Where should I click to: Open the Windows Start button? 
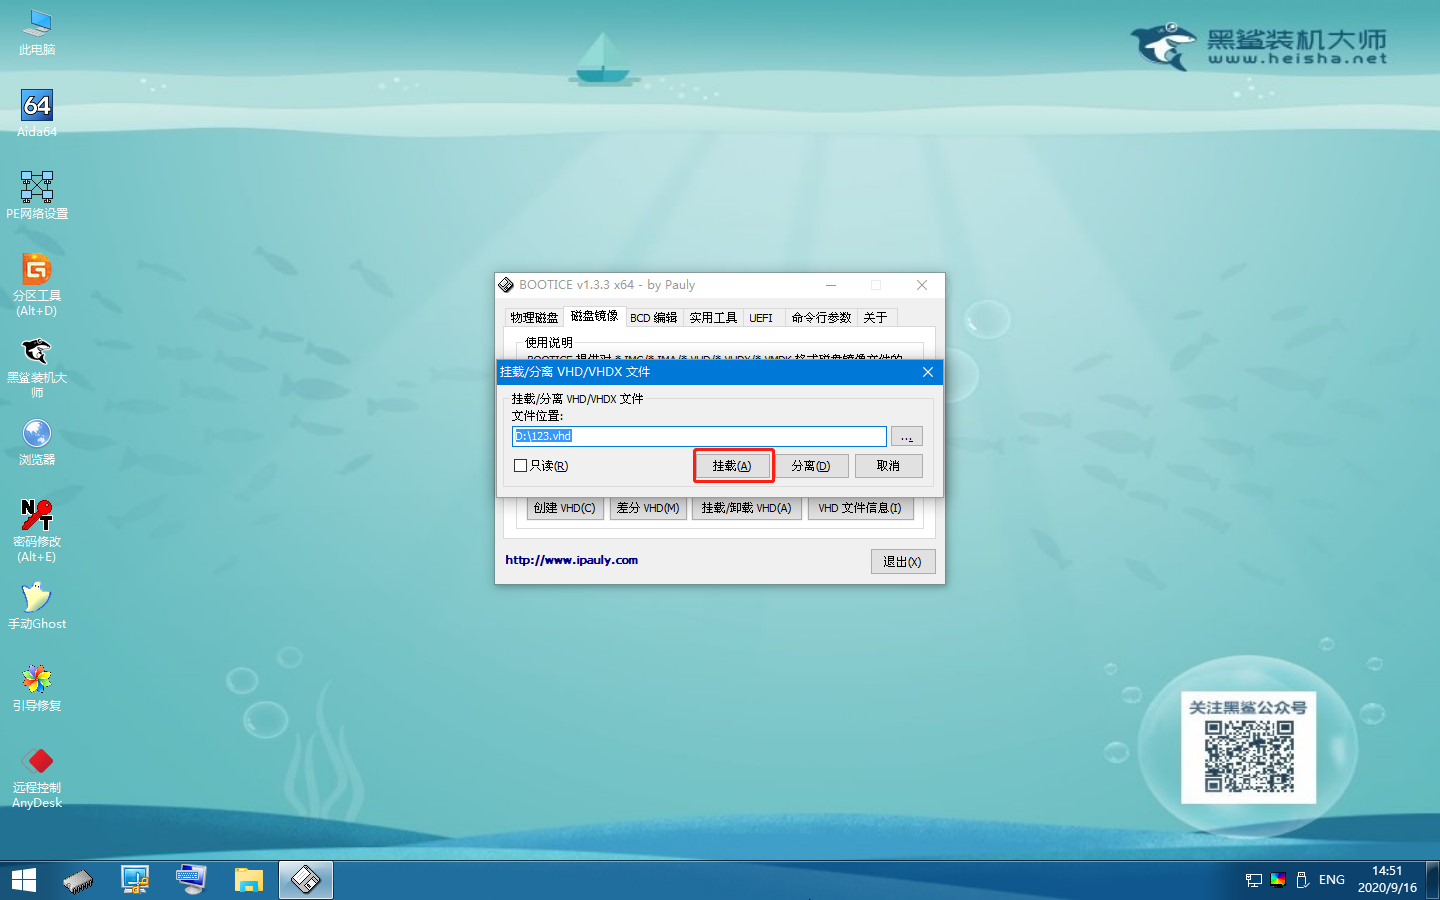point(24,880)
